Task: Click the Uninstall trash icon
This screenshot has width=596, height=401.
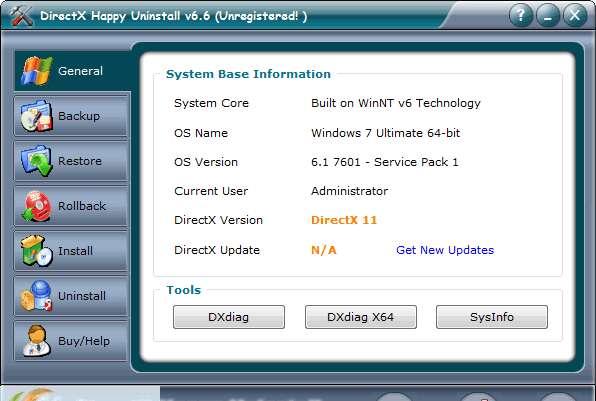Action: click(36, 296)
